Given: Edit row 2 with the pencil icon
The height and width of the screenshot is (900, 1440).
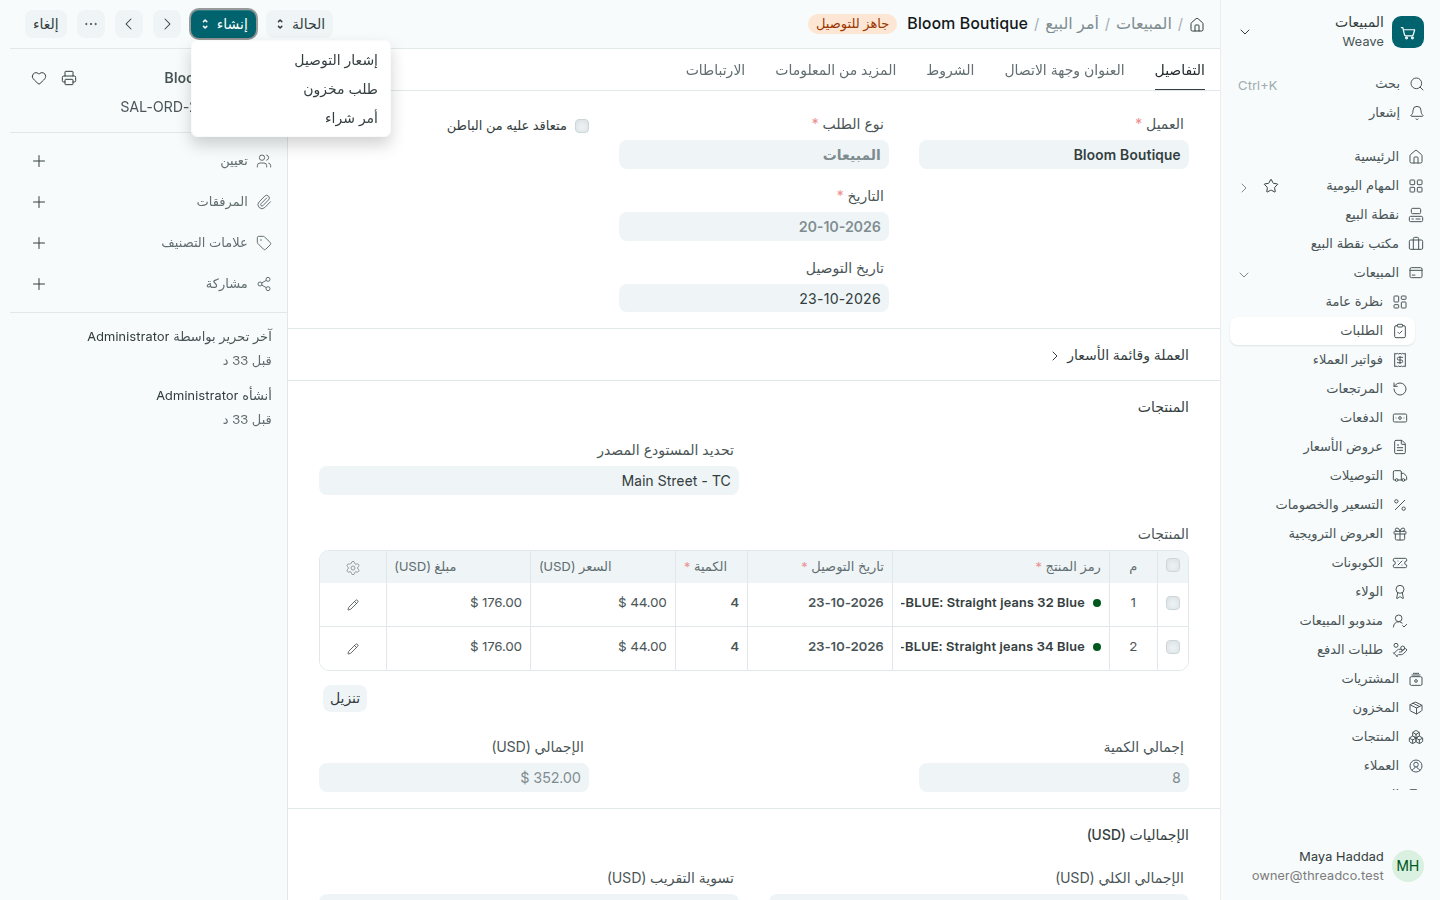Looking at the screenshot, I should (353, 648).
